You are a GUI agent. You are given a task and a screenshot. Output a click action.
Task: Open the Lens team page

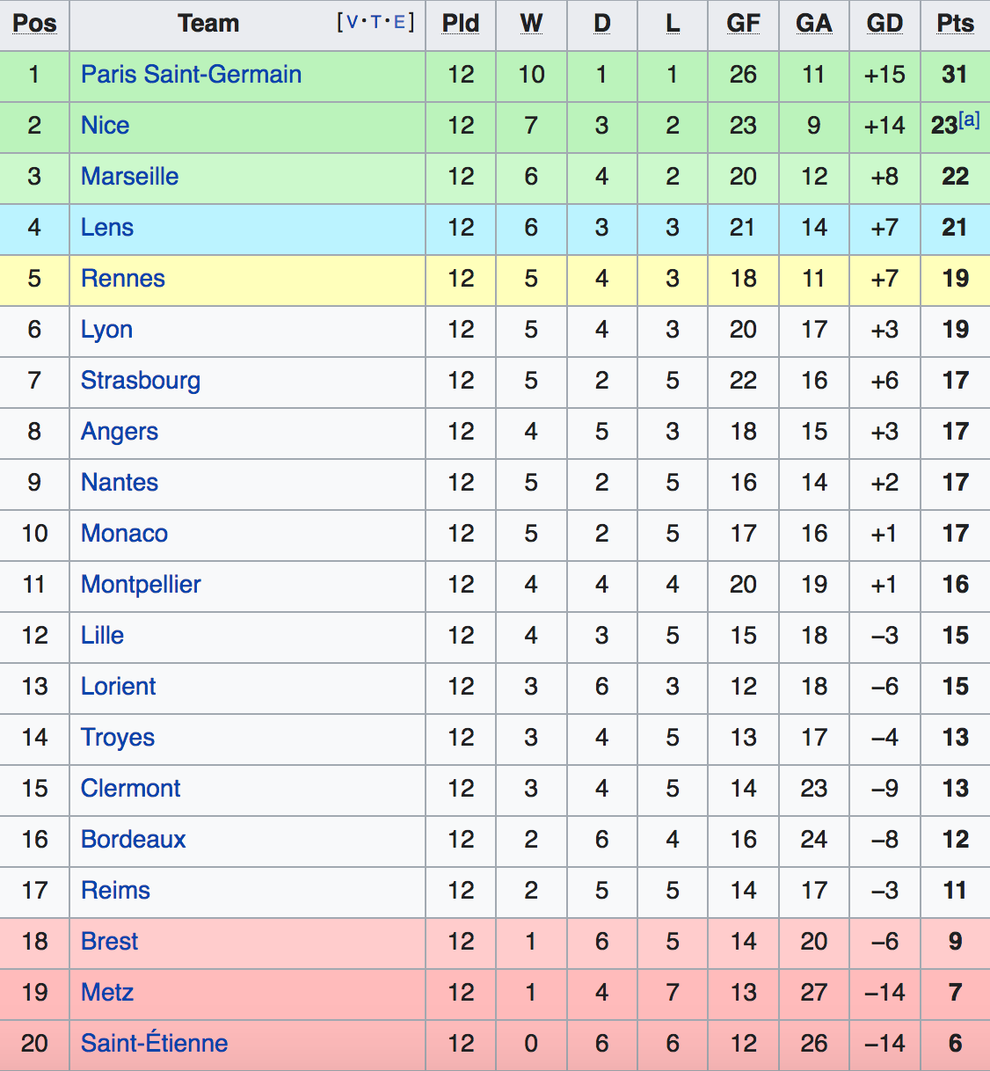(107, 227)
